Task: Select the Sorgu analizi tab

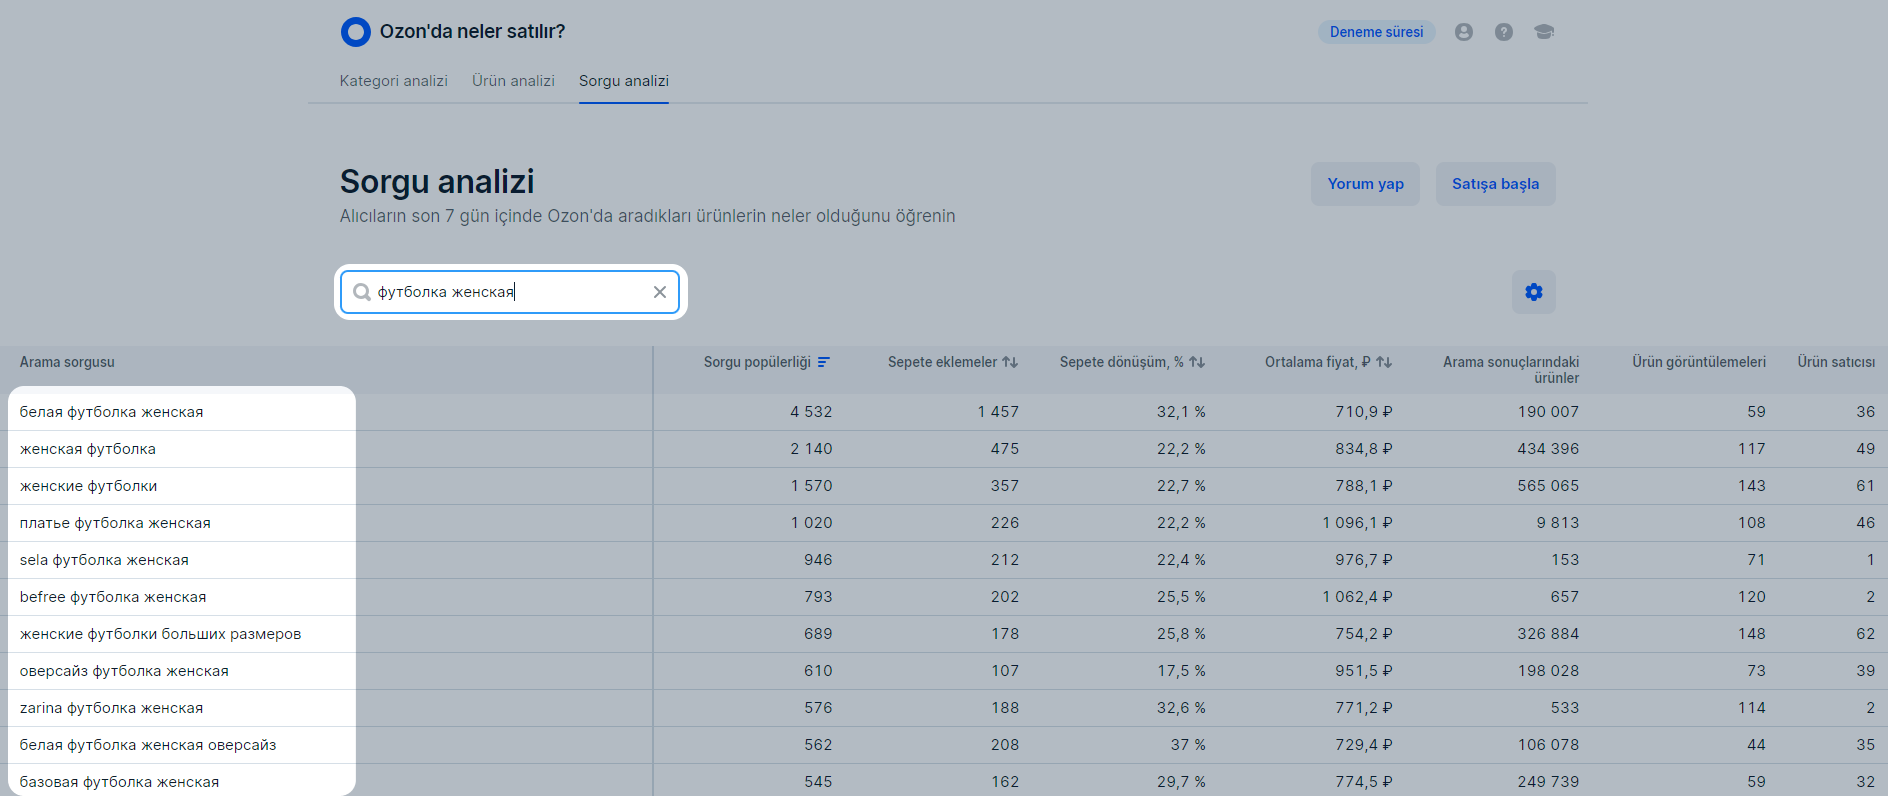Action: click(623, 81)
